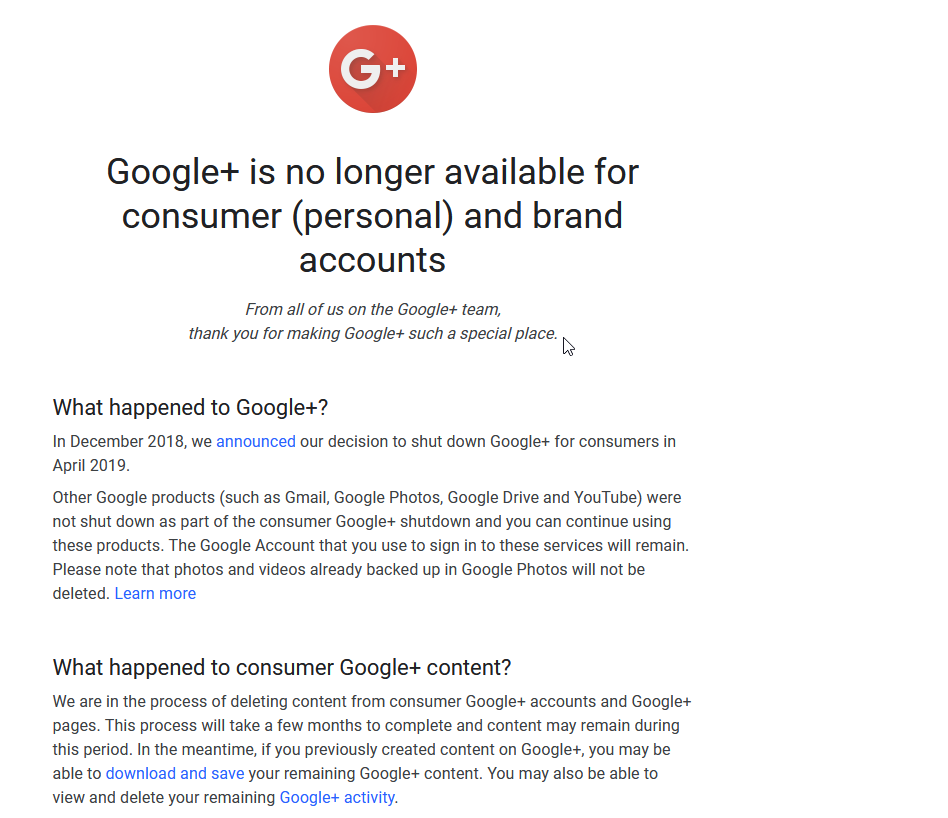
Task: Click the 'April 2019.' text
Action: (x=91, y=466)
